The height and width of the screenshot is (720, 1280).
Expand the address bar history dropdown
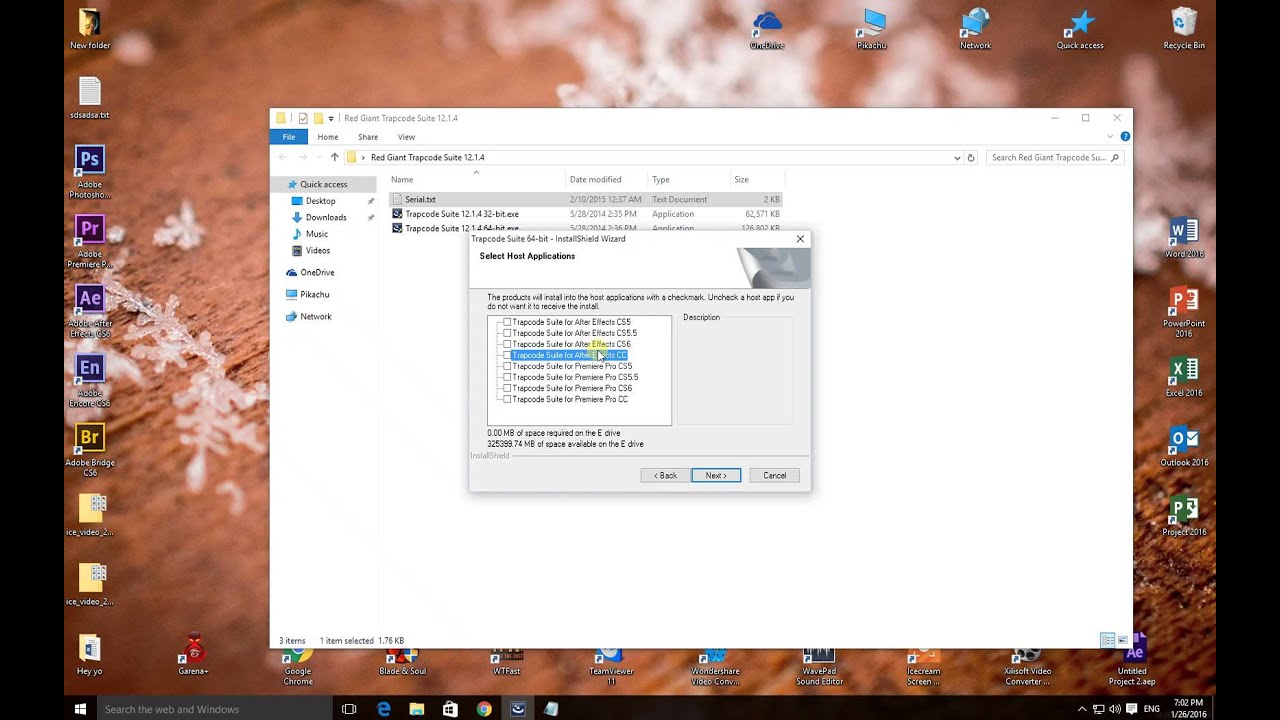point(957,157)
